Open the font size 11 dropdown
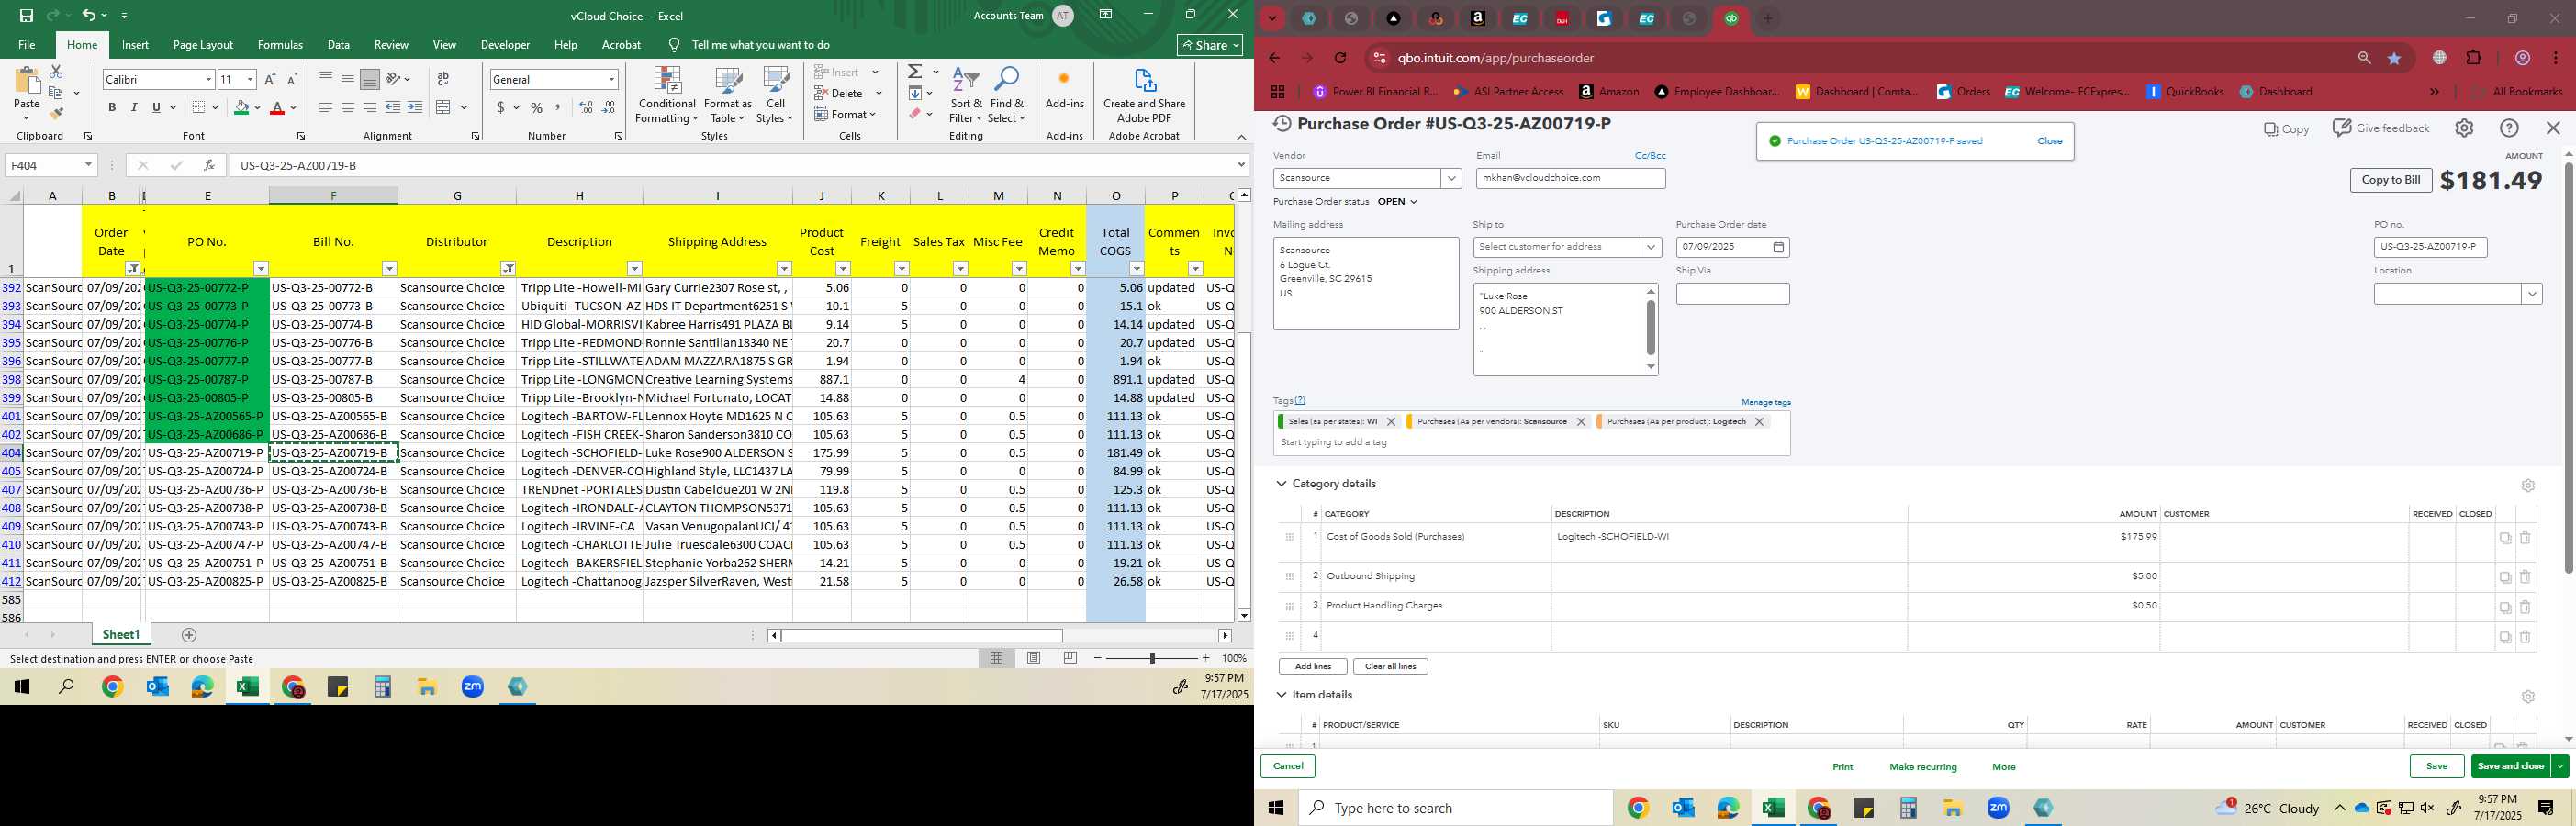The width and height of the screenshot is (2576, 826). (250, 79)
